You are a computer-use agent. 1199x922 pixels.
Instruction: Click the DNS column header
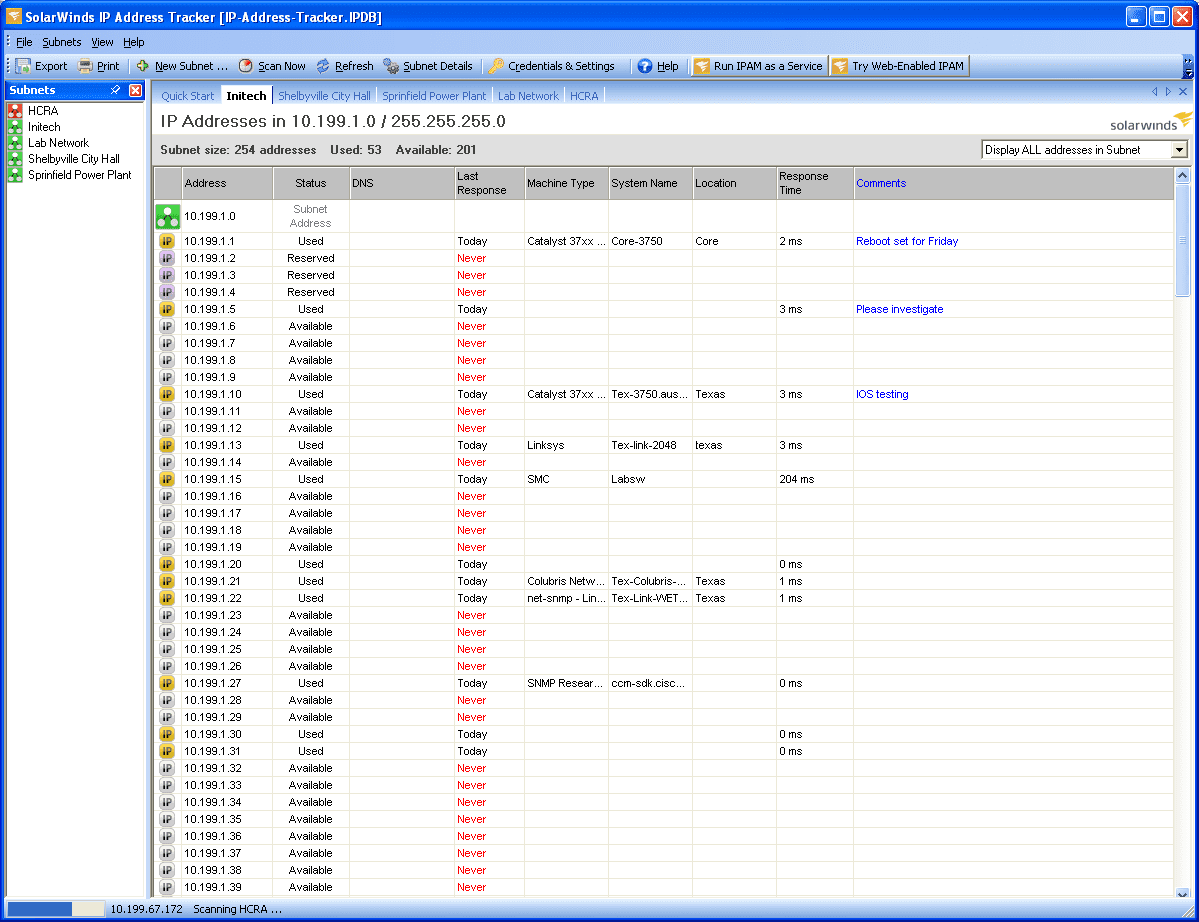click(401, 183)
